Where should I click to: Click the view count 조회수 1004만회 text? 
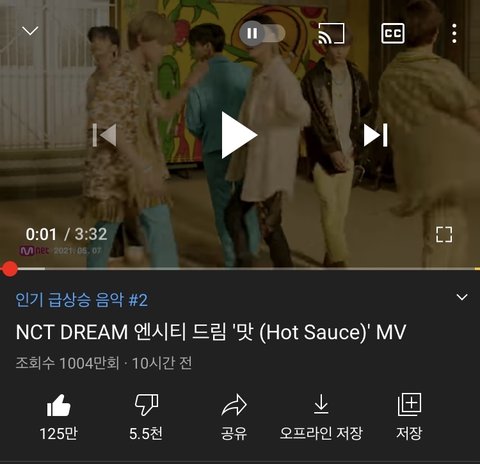(x=67, y=363)
